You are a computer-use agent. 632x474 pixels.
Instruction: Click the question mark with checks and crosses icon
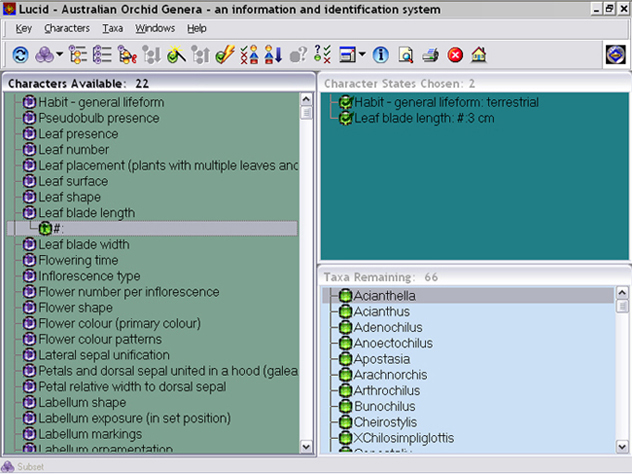[322, 54]
